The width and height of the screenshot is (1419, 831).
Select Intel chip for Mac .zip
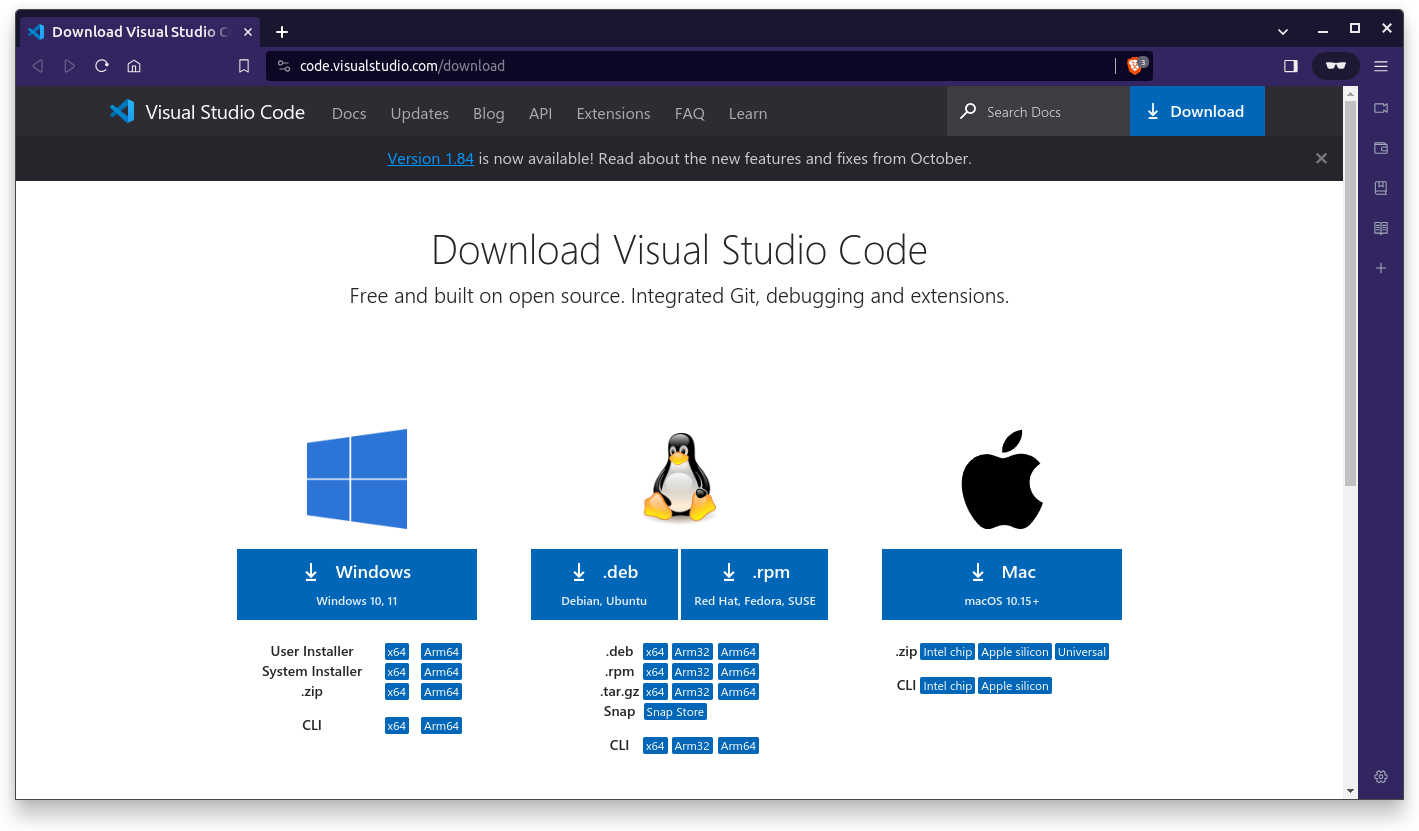[x=947, y=652]
